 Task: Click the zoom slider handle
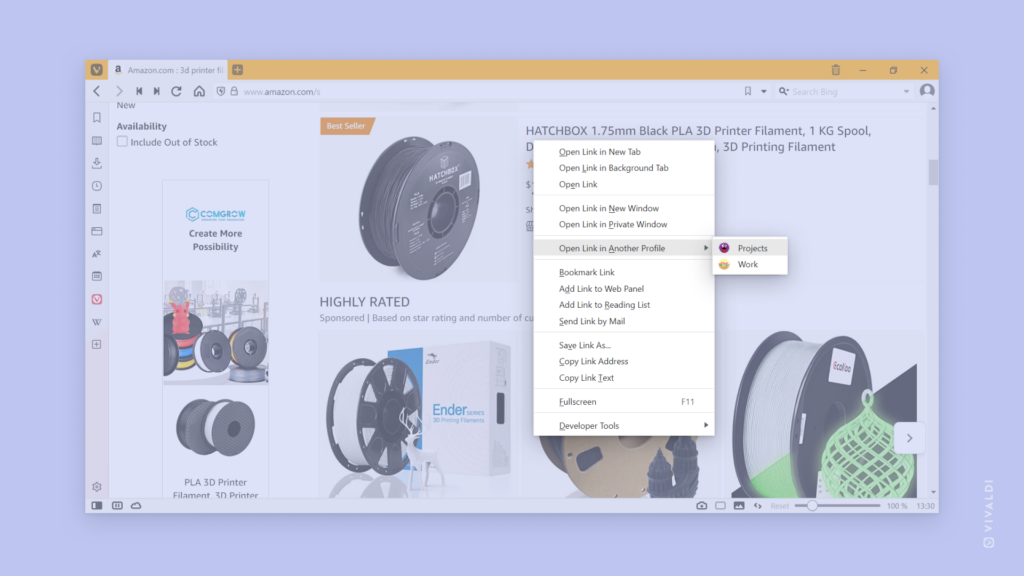point(812,505)
